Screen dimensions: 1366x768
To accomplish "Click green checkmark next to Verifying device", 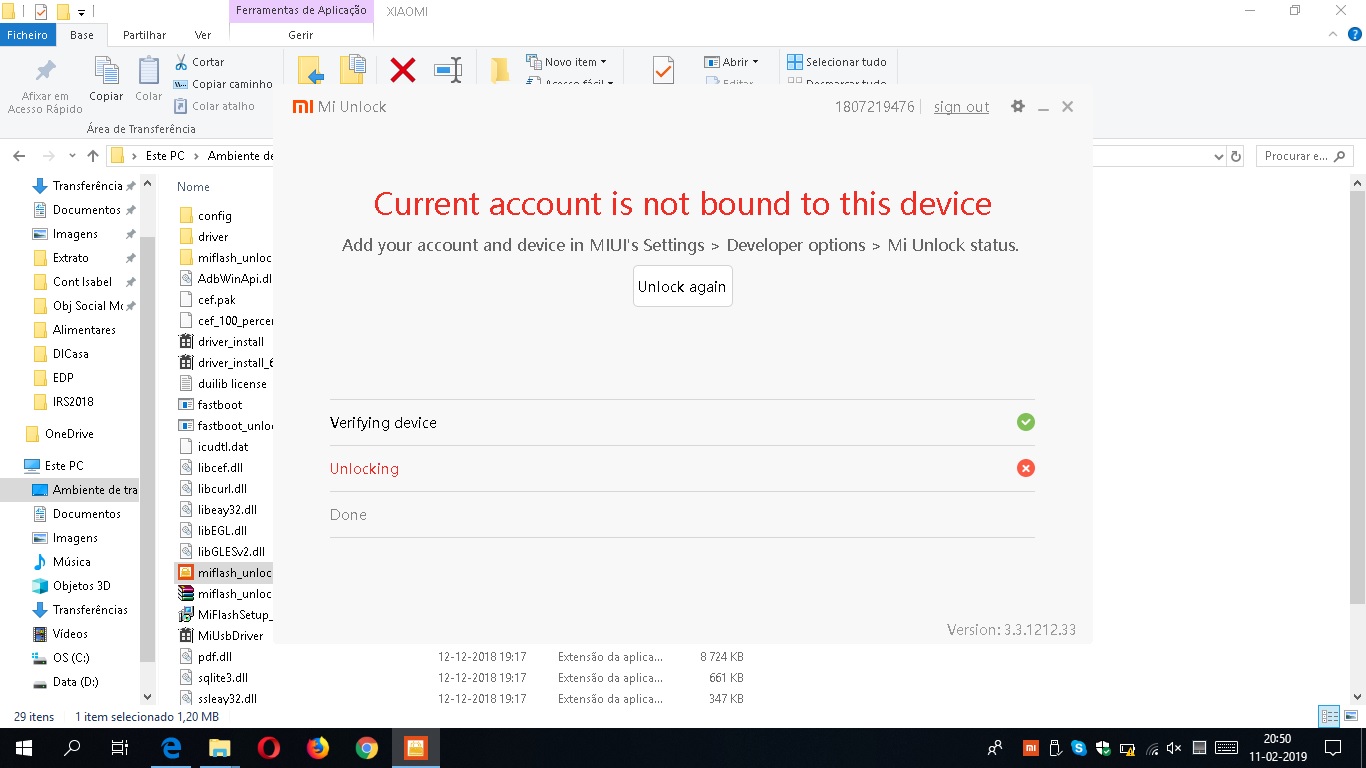I will tap(1025, 422).
